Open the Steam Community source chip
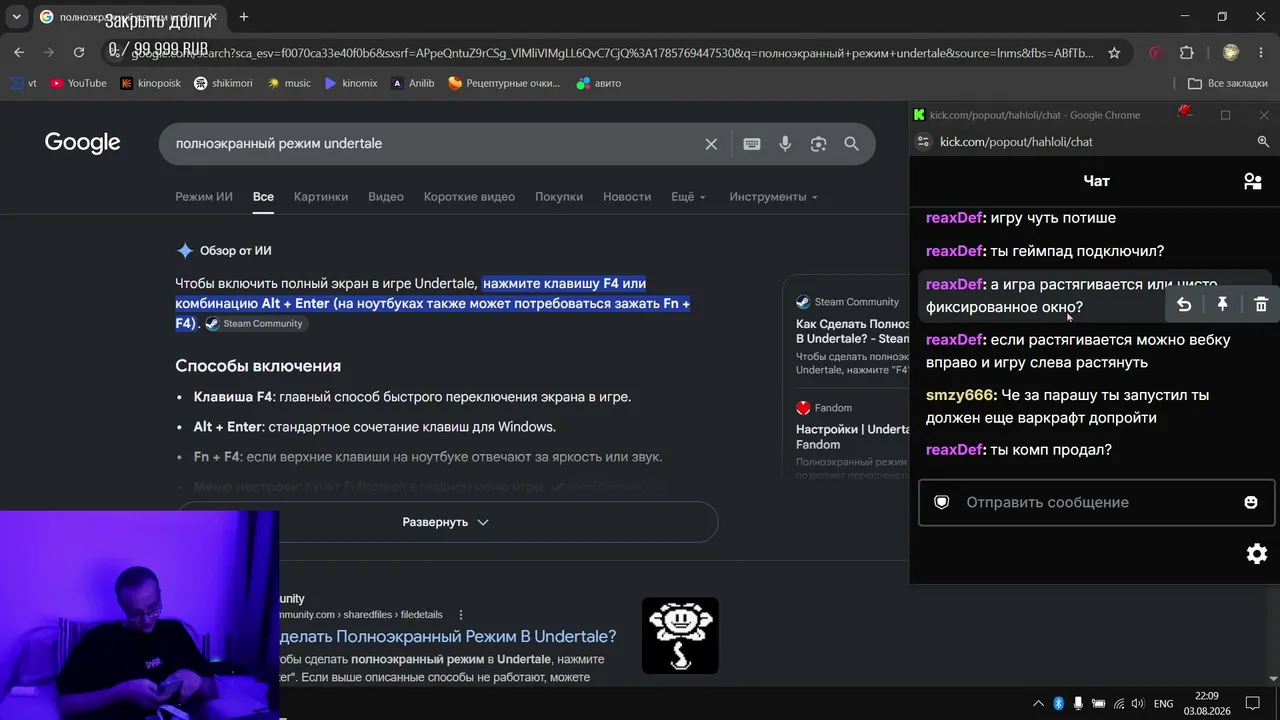 click(x=255, y=324)
